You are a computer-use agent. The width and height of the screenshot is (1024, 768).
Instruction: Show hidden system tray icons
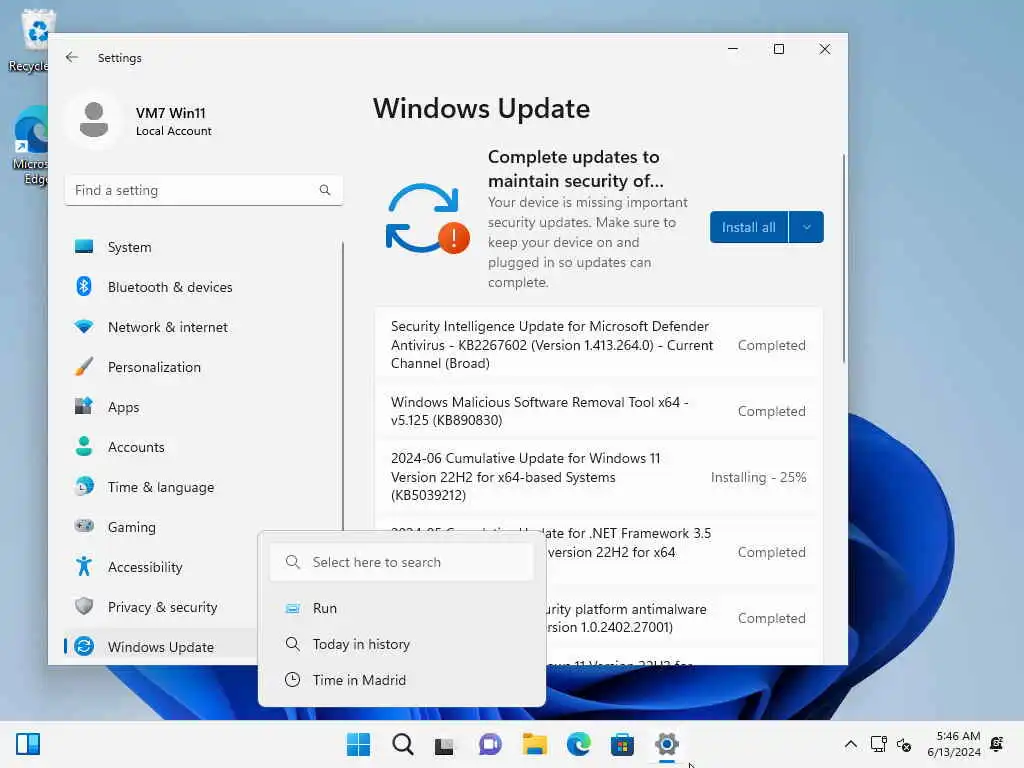click(850, 744)
